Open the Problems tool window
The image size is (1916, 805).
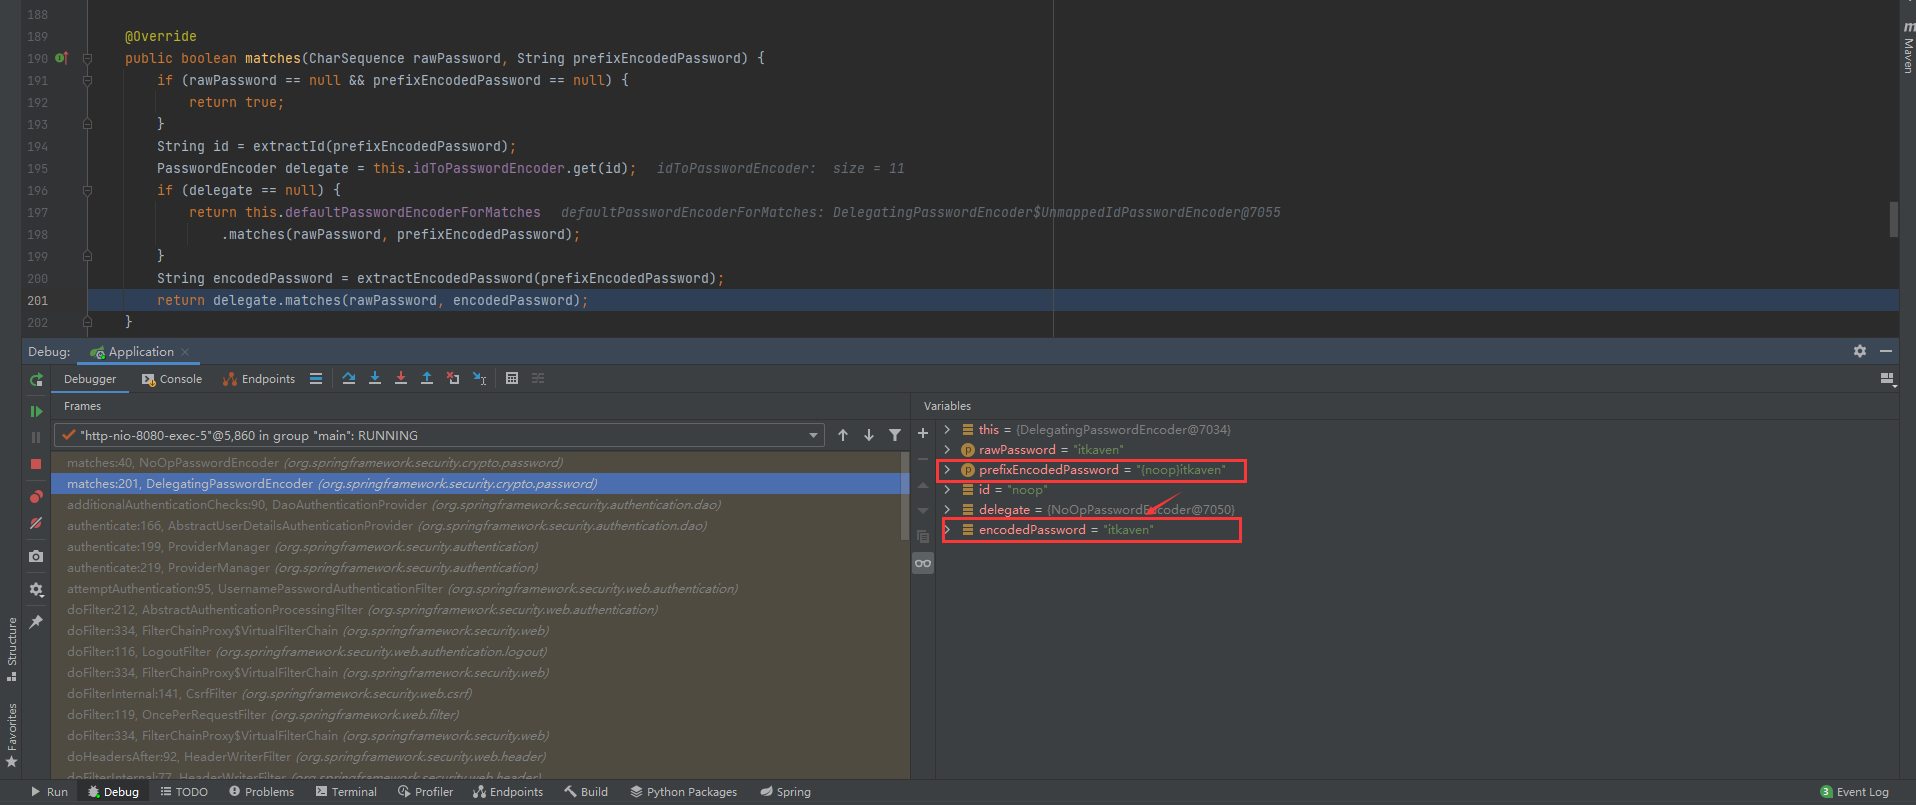pos(262,792)
